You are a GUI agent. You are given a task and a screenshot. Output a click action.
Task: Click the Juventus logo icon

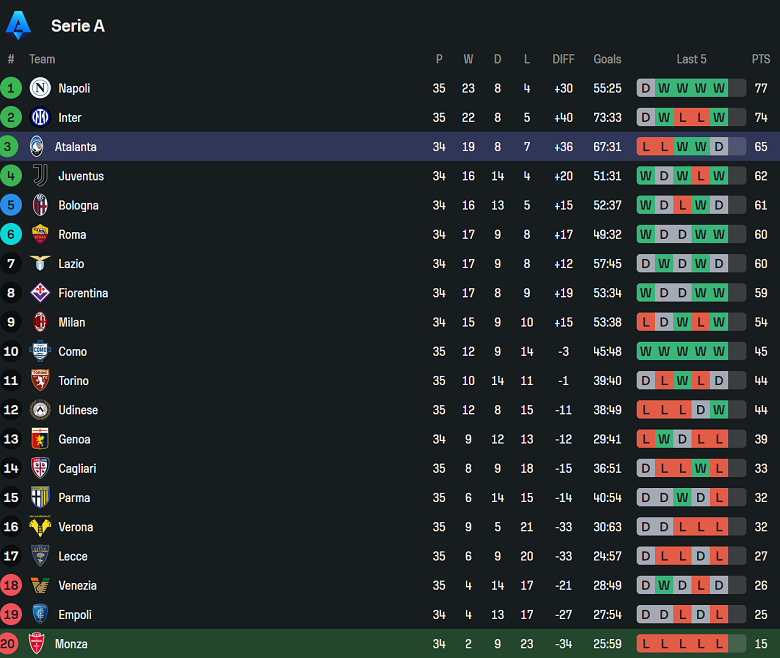click(x=40, y=176)
